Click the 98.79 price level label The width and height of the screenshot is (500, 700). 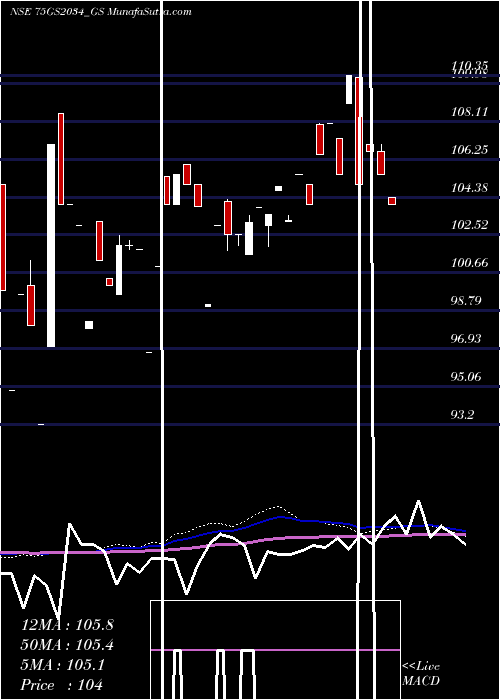click(467, 300)
